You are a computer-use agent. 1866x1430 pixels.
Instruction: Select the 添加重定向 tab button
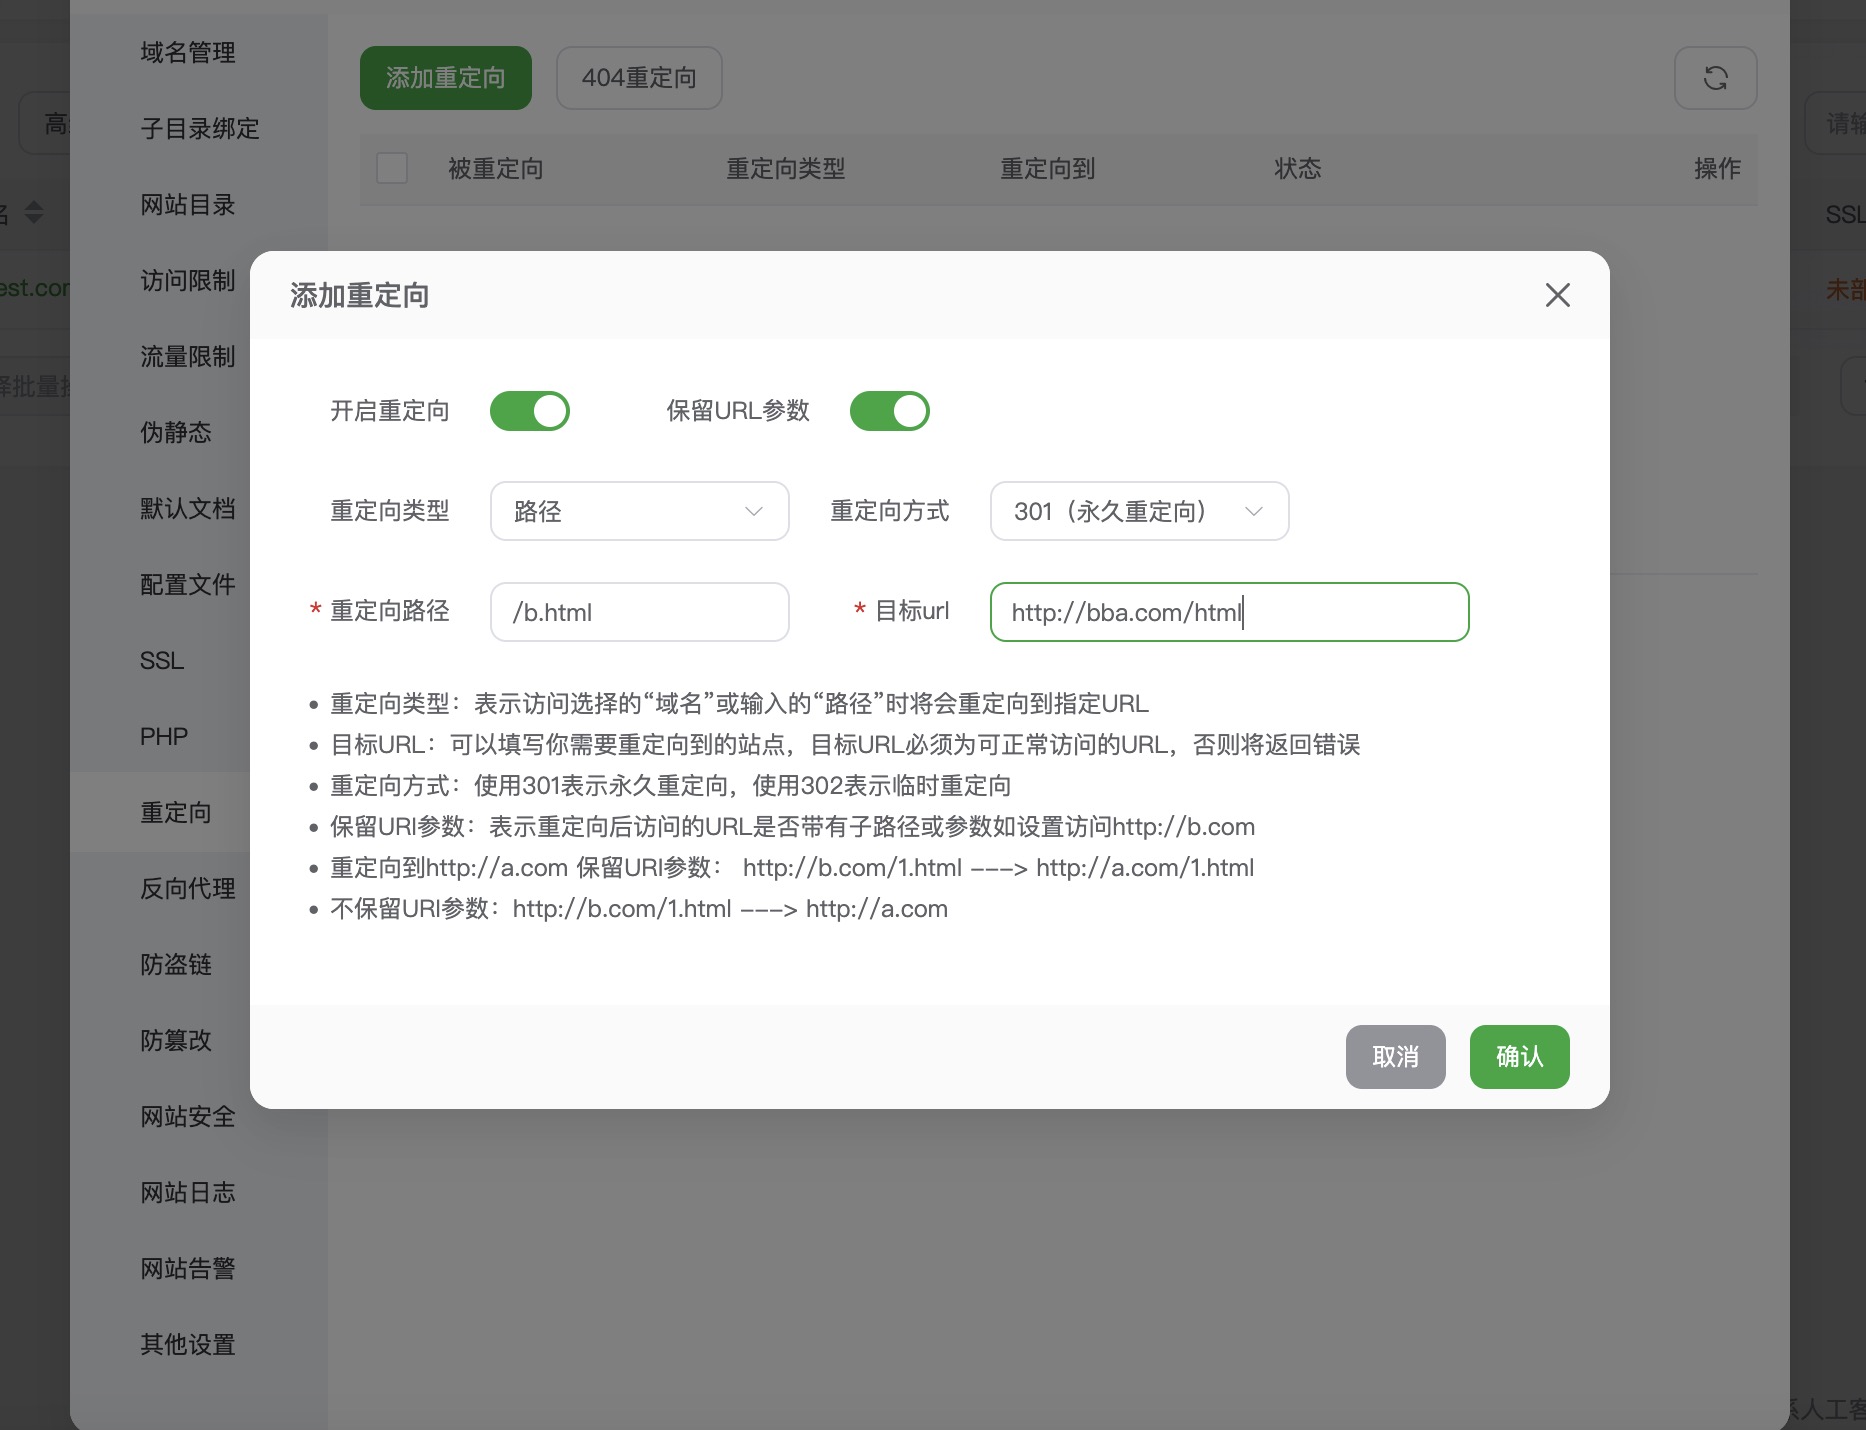[x=445, y=78]
